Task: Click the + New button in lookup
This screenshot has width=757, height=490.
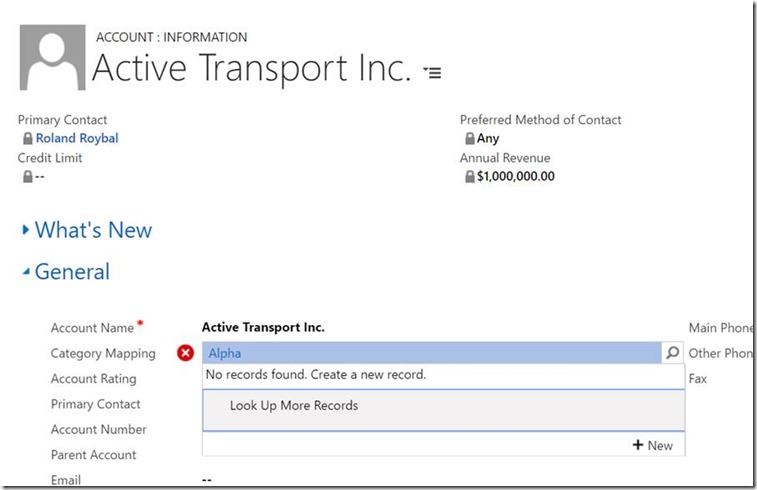Action: 653,445
